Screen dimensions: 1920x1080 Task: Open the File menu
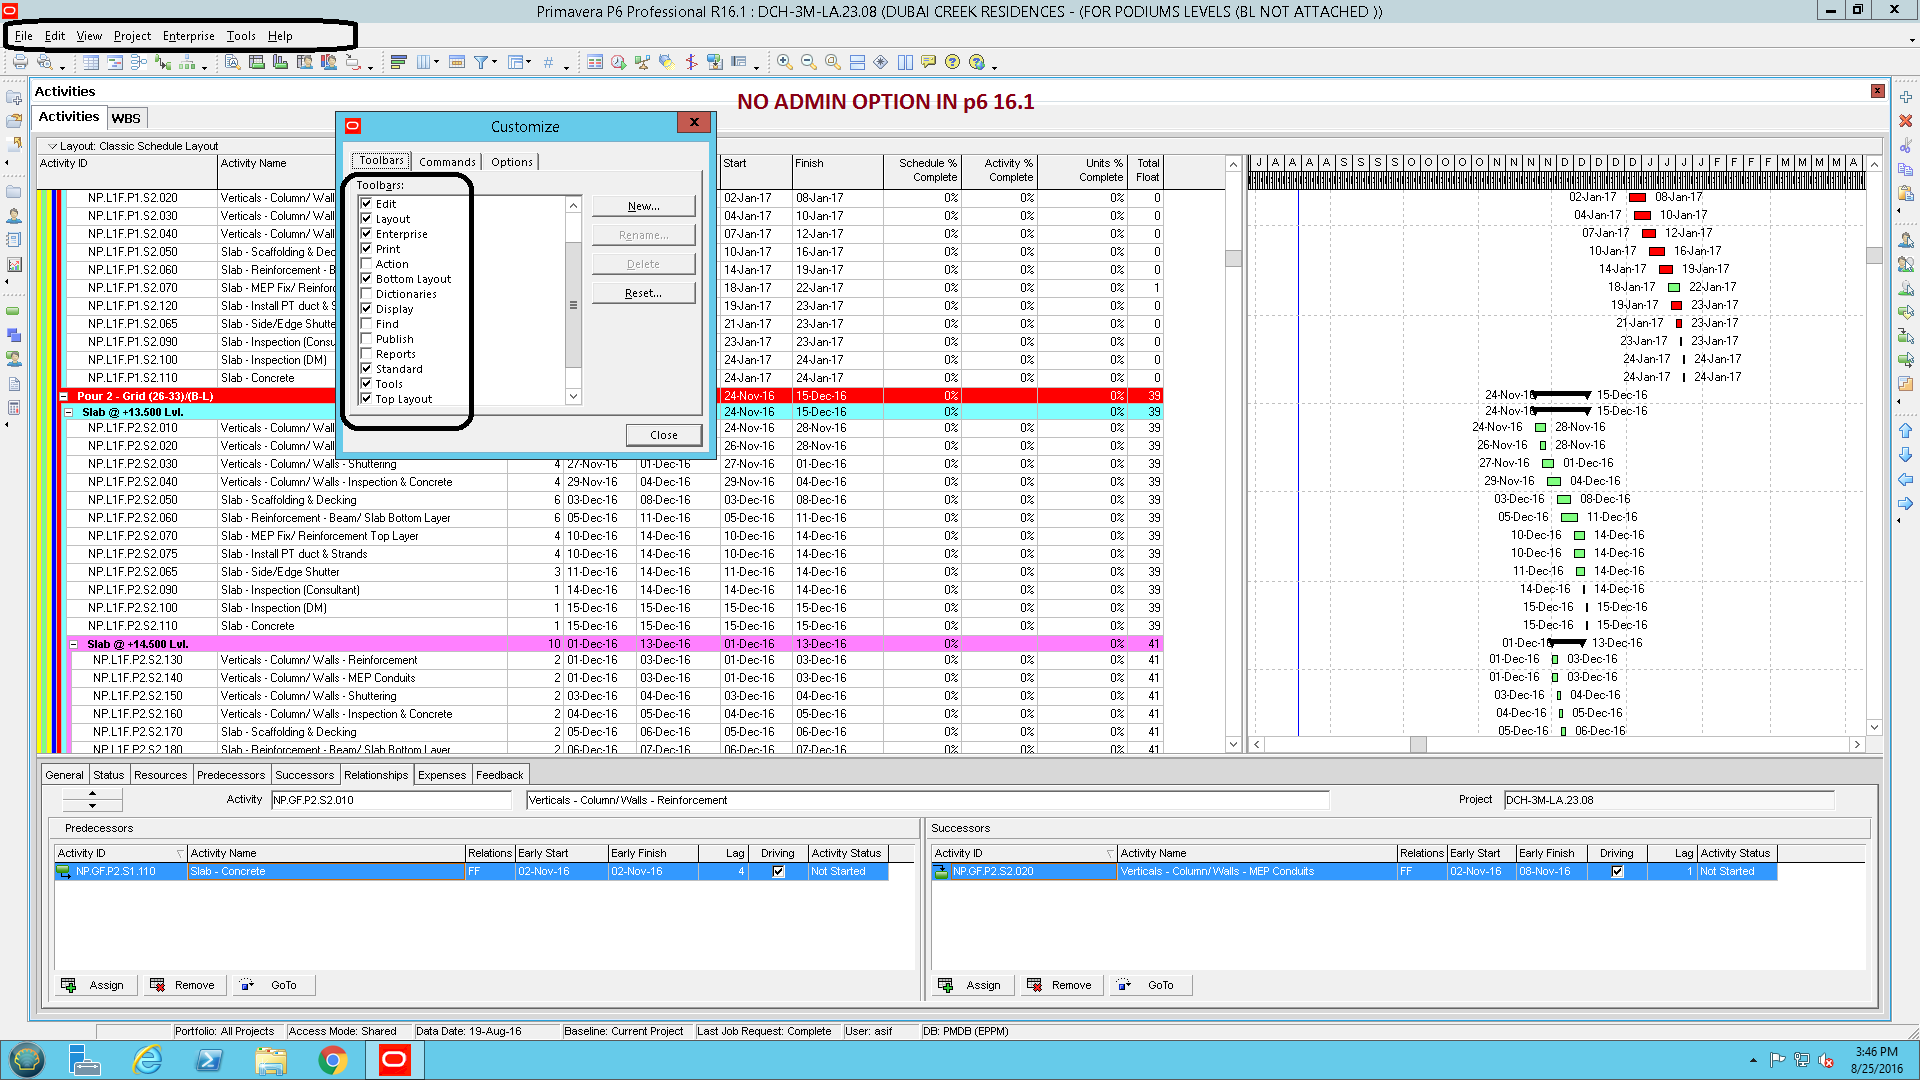[x=24, y=36]
